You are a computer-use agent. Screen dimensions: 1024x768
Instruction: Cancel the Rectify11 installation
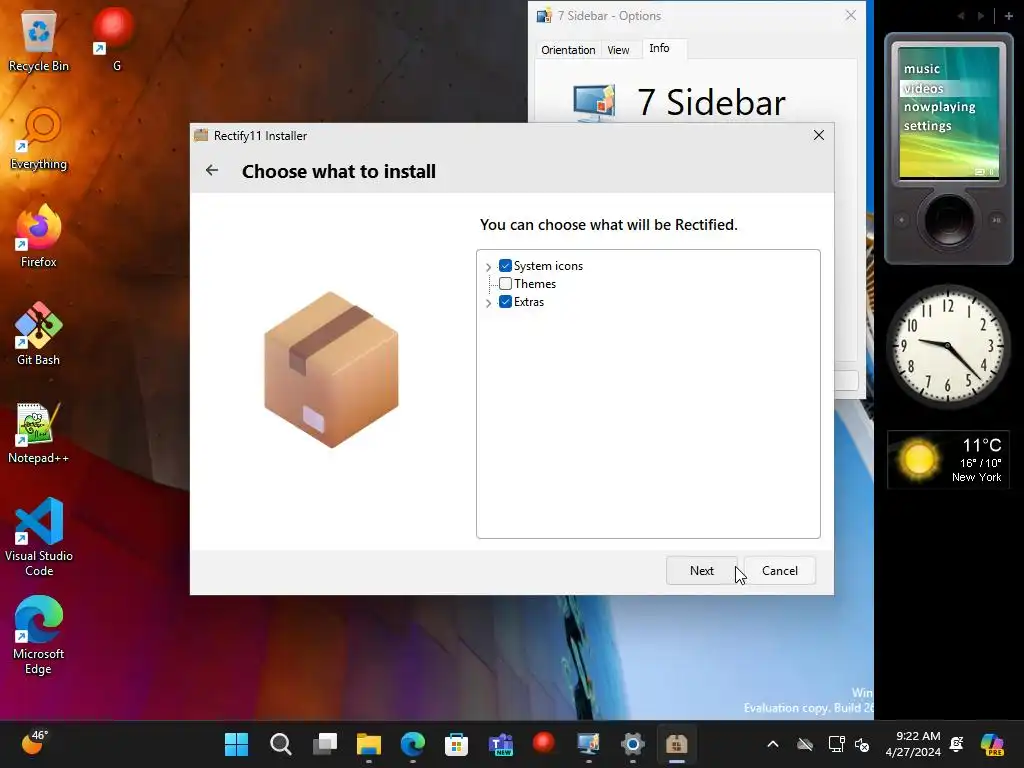[x=780, y=571]
